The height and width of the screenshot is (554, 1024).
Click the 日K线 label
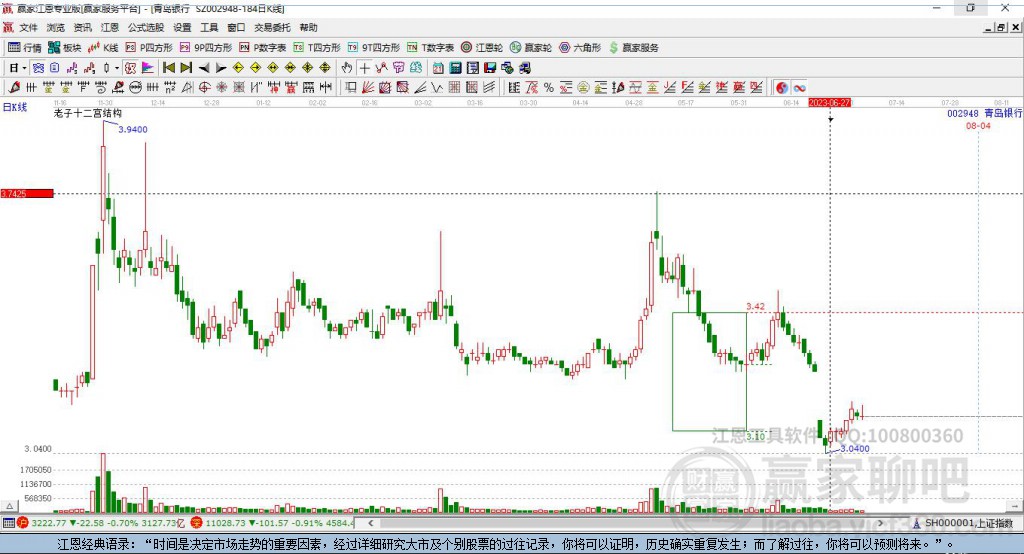(15, 107)
